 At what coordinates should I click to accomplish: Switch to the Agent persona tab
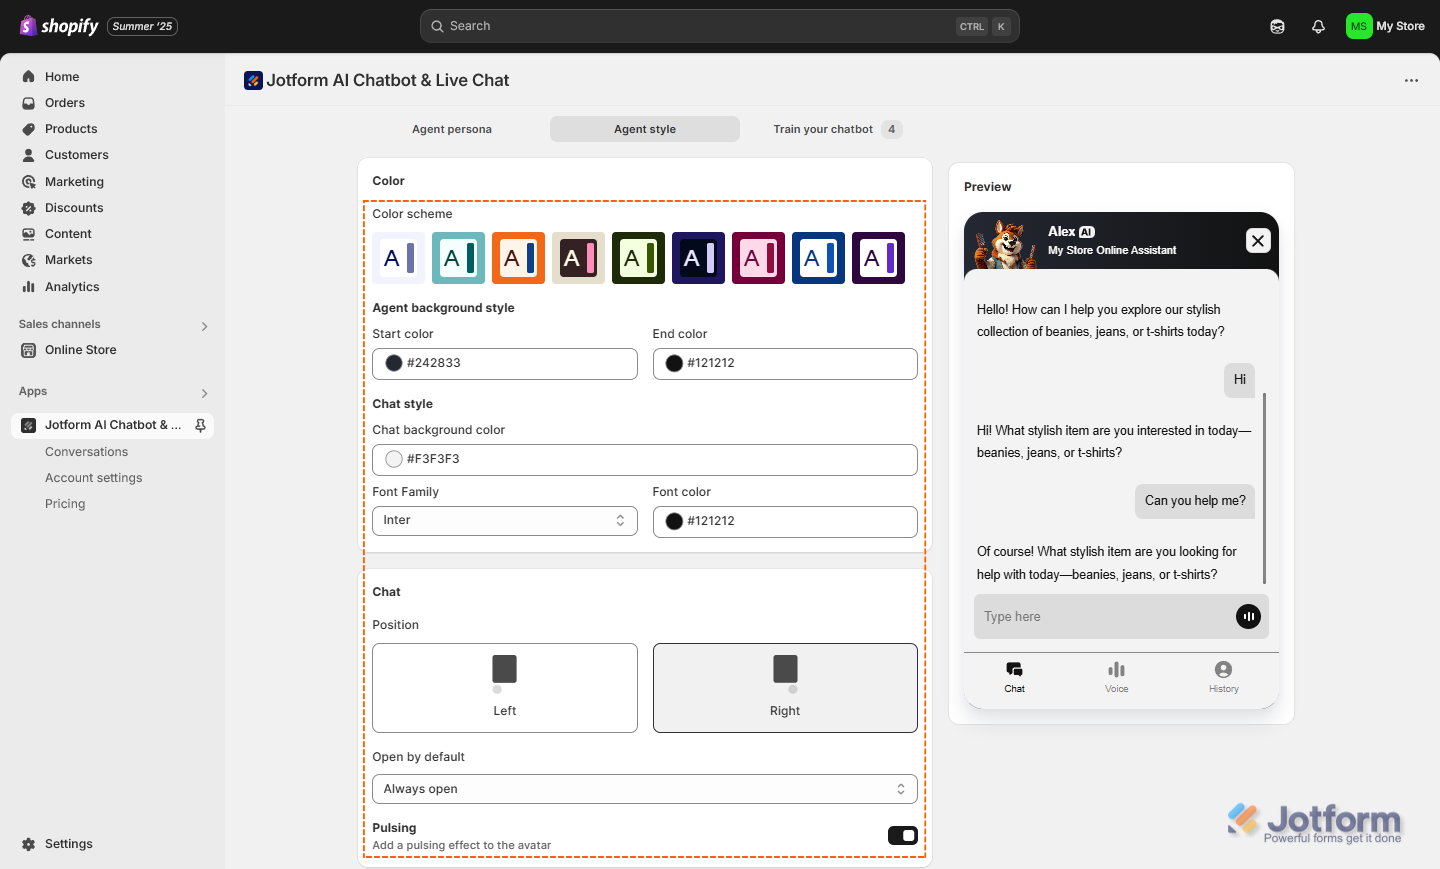tap(452, 129)
